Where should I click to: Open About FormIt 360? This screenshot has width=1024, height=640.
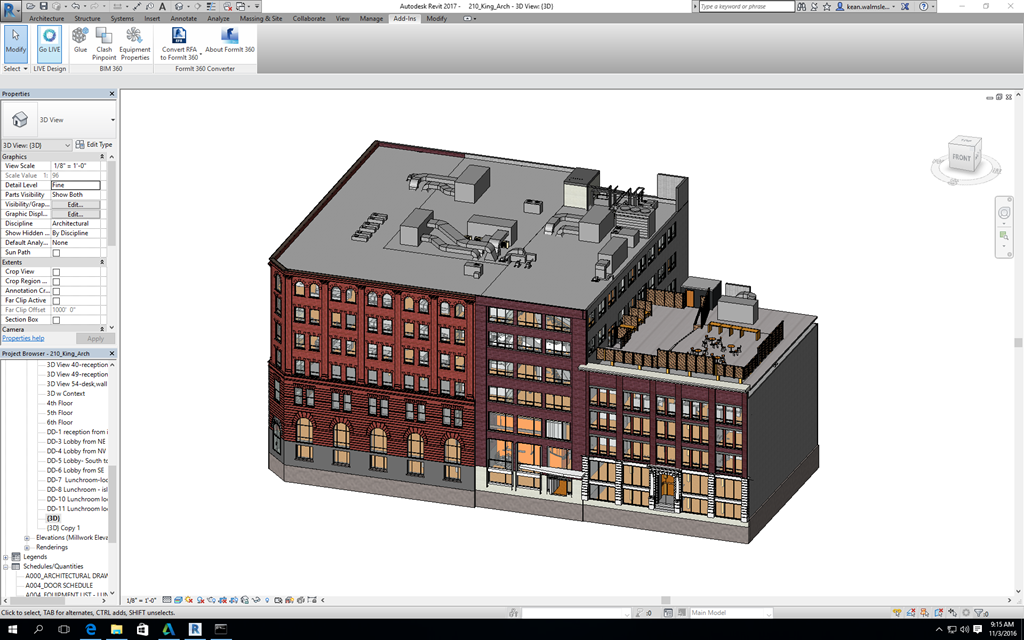point(229,41)
